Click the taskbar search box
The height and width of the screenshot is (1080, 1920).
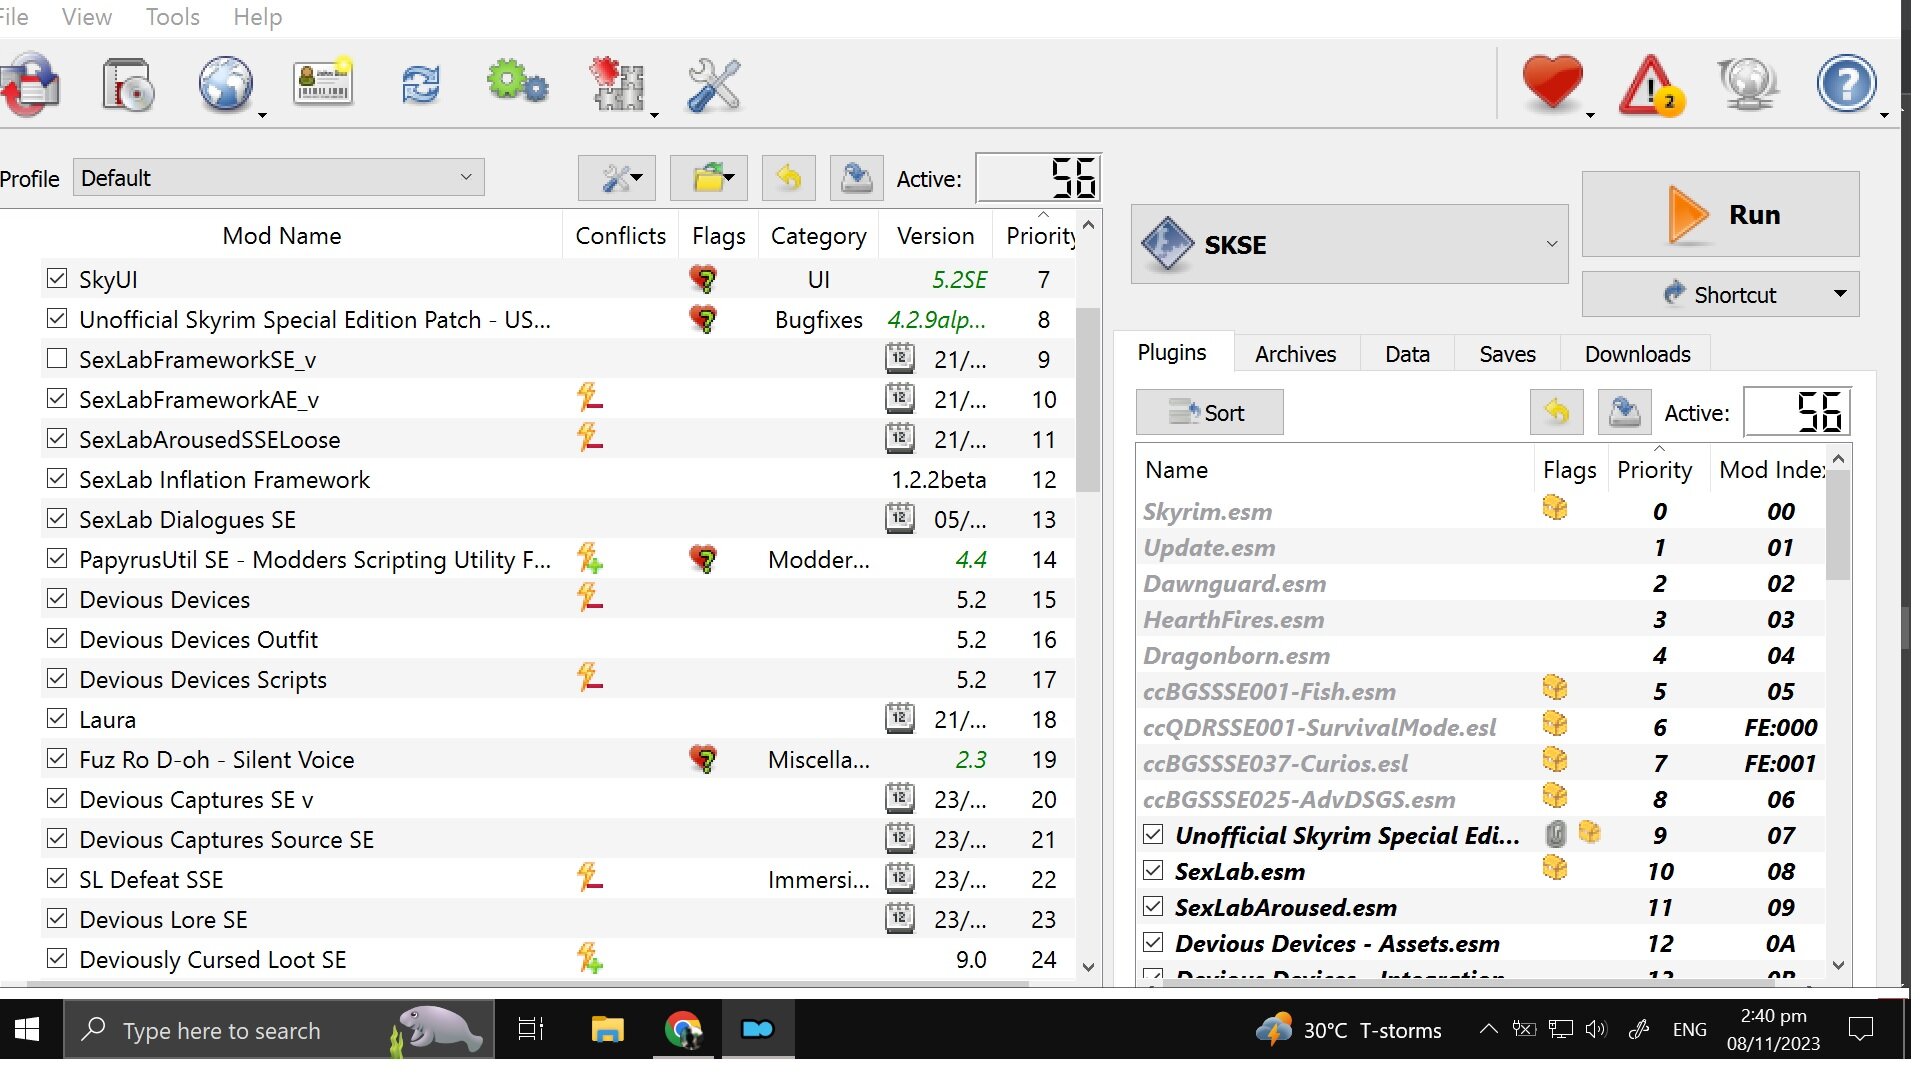point(279,1029)
